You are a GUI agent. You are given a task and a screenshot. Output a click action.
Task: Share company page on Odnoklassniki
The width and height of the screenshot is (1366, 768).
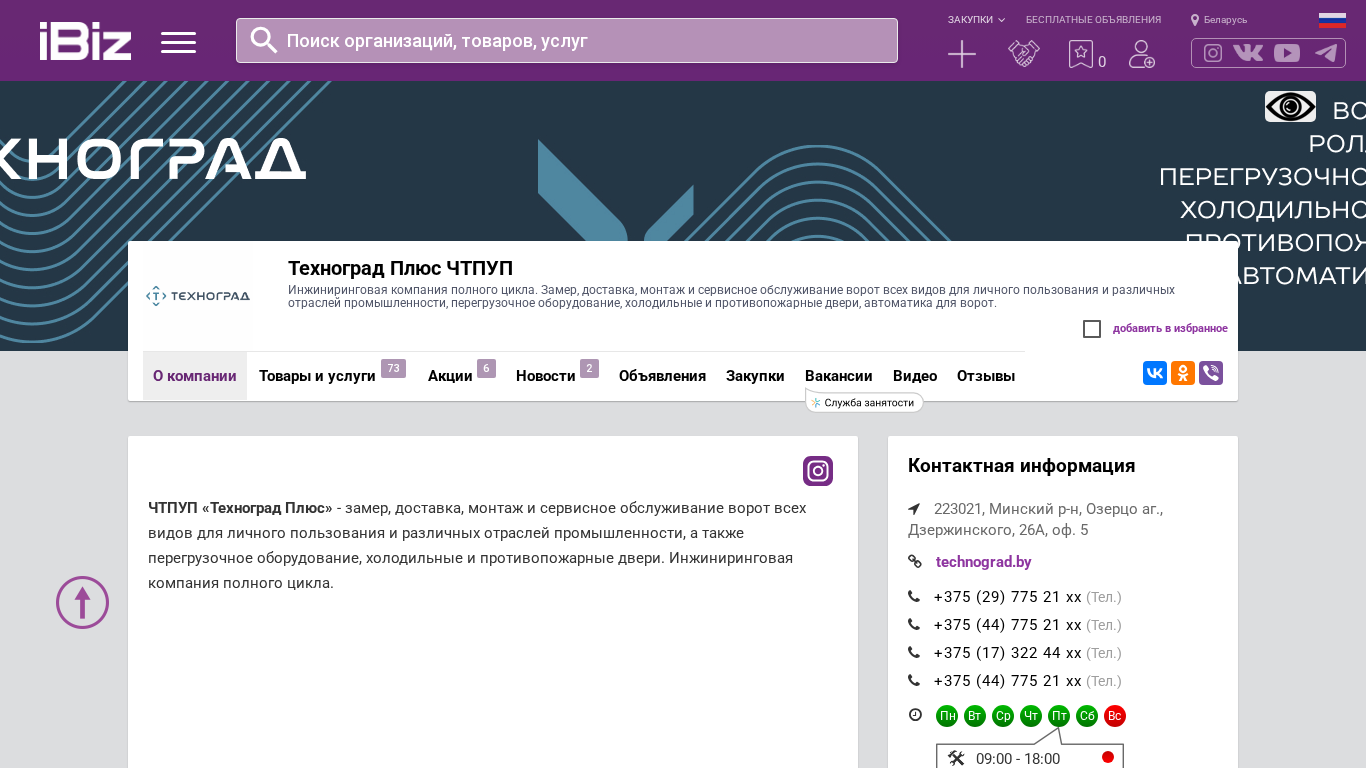(1183, 373)
